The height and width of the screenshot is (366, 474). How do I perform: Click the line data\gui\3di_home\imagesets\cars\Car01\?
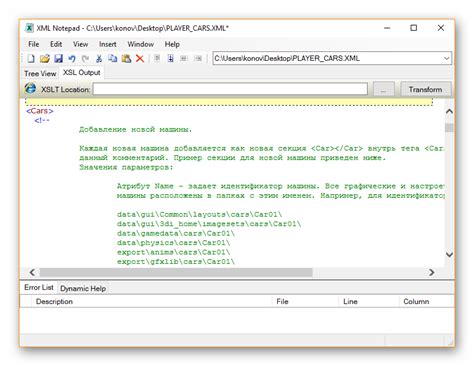pyautogui.click(x=209, y=224)
